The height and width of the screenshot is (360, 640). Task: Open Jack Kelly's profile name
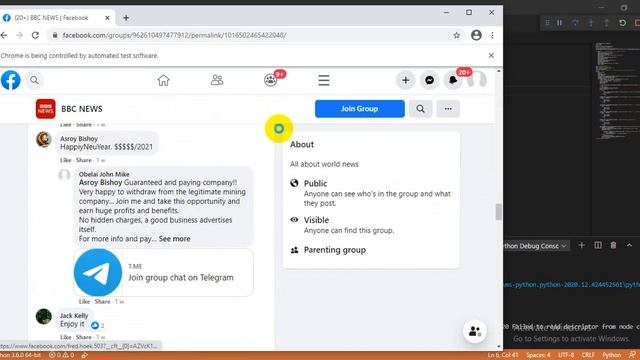(x=74, y=316)
